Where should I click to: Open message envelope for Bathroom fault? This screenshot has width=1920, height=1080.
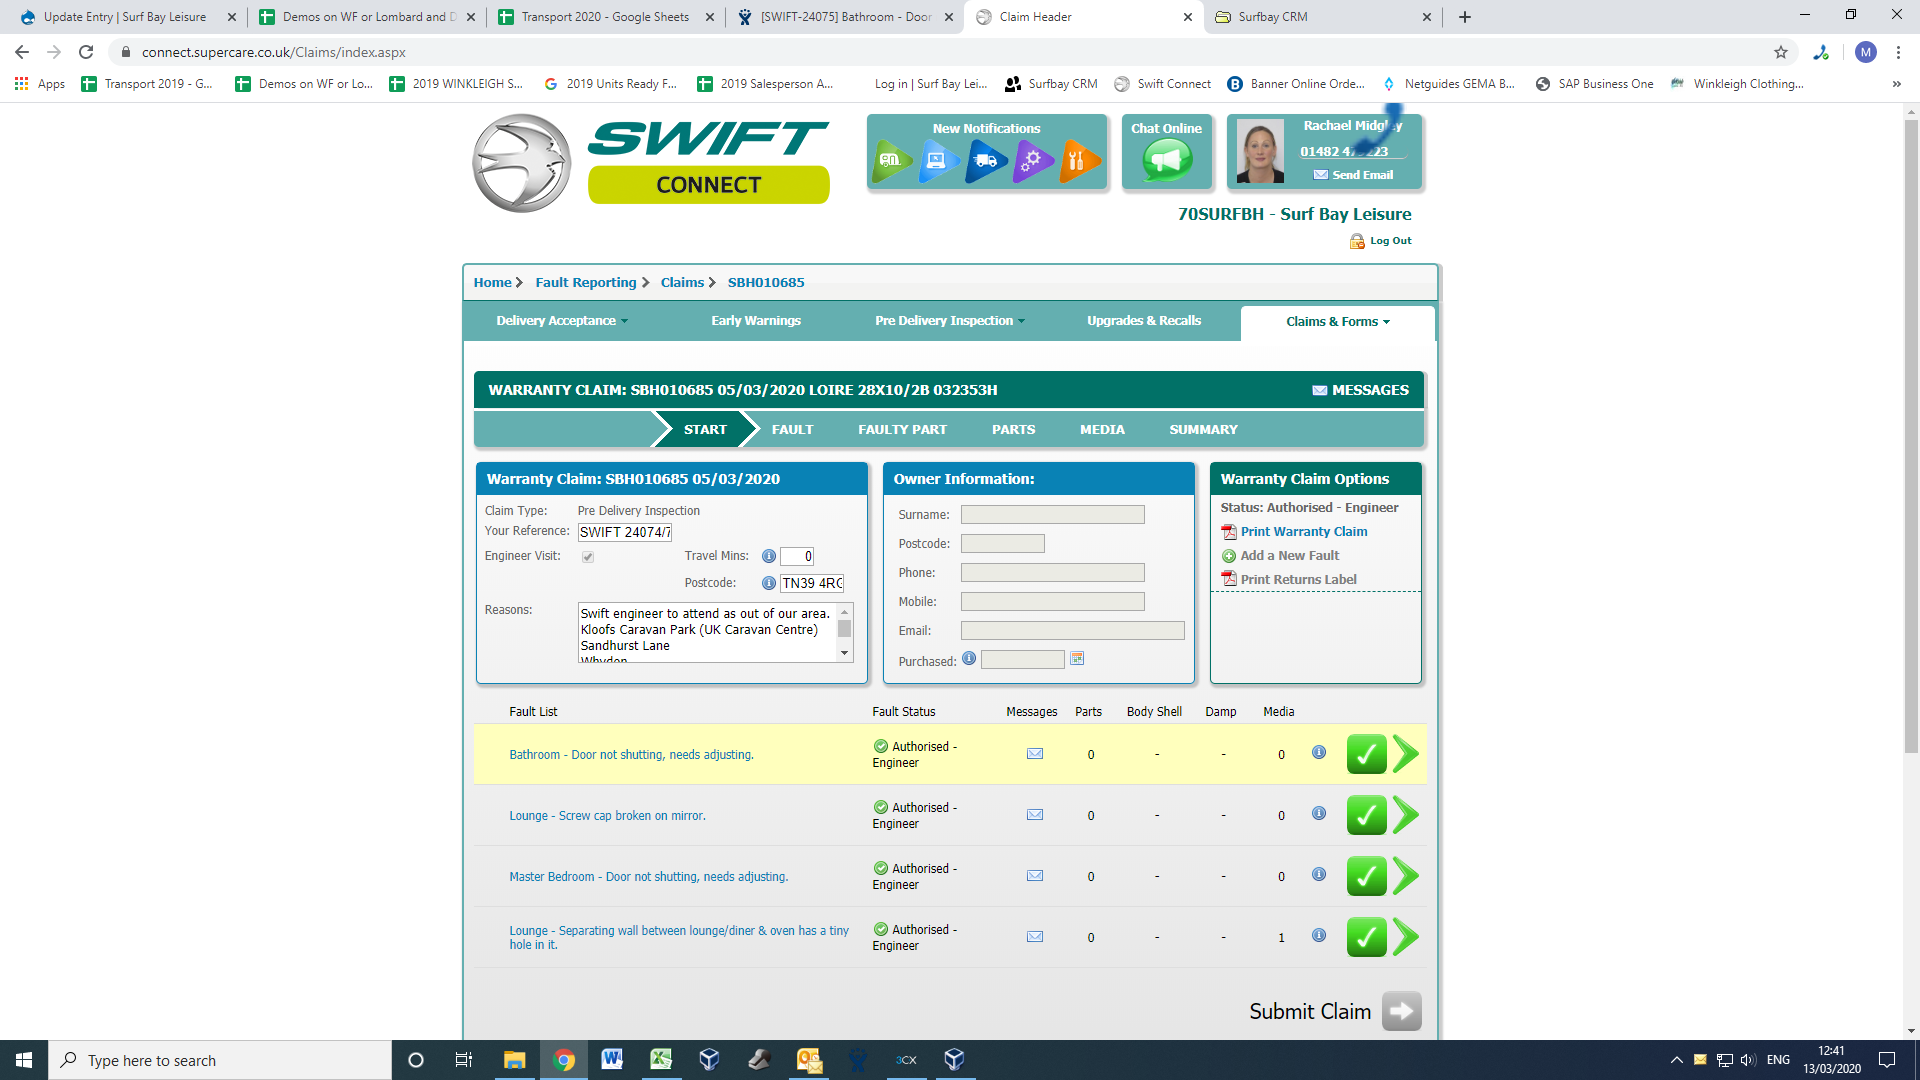click(1035, 754)
